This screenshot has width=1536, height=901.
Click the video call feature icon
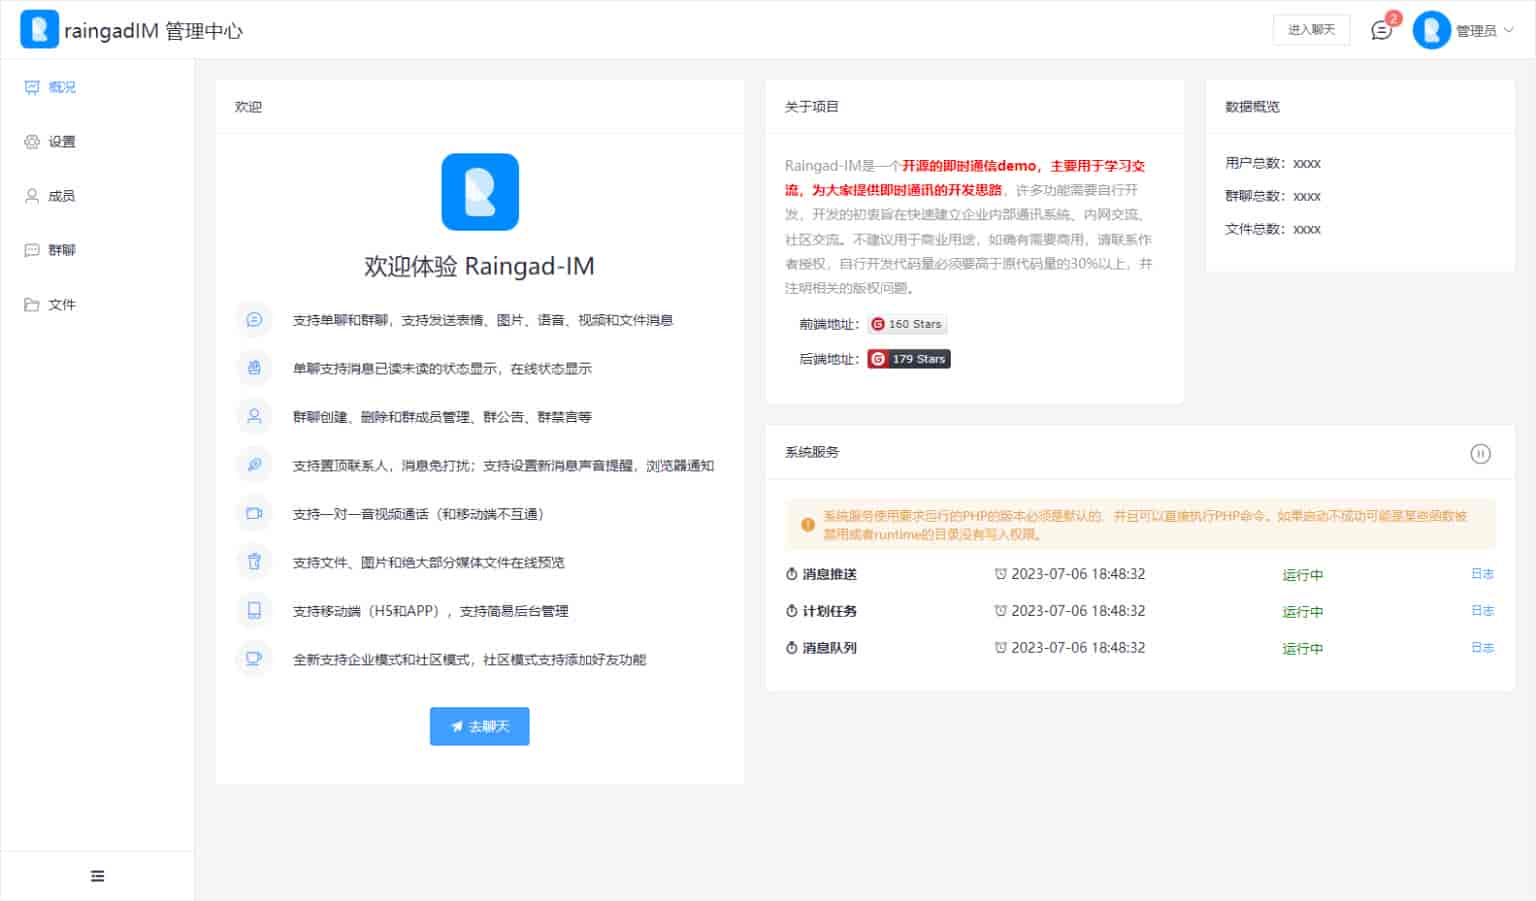254,513
